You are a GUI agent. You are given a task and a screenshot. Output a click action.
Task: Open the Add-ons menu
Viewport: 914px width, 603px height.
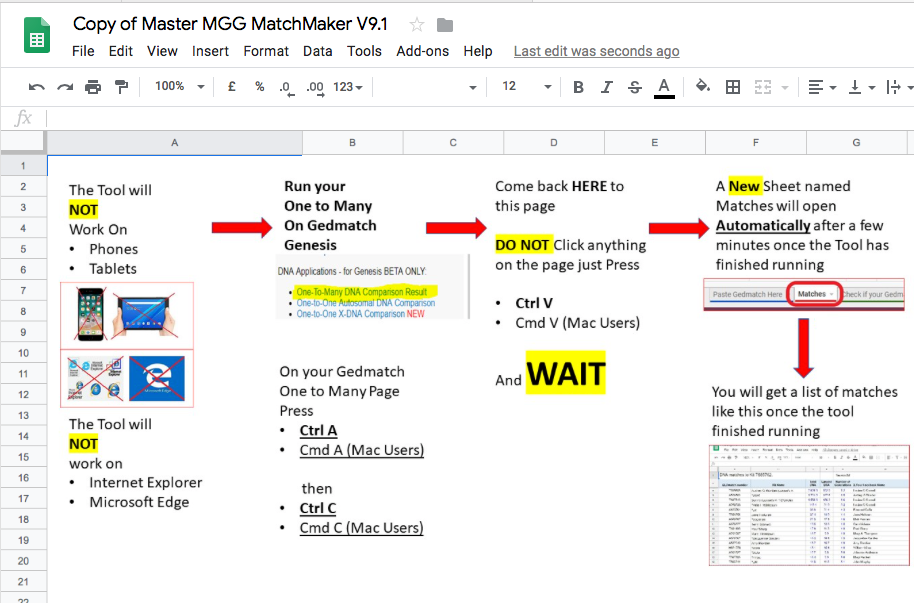[x=423, y=51]
